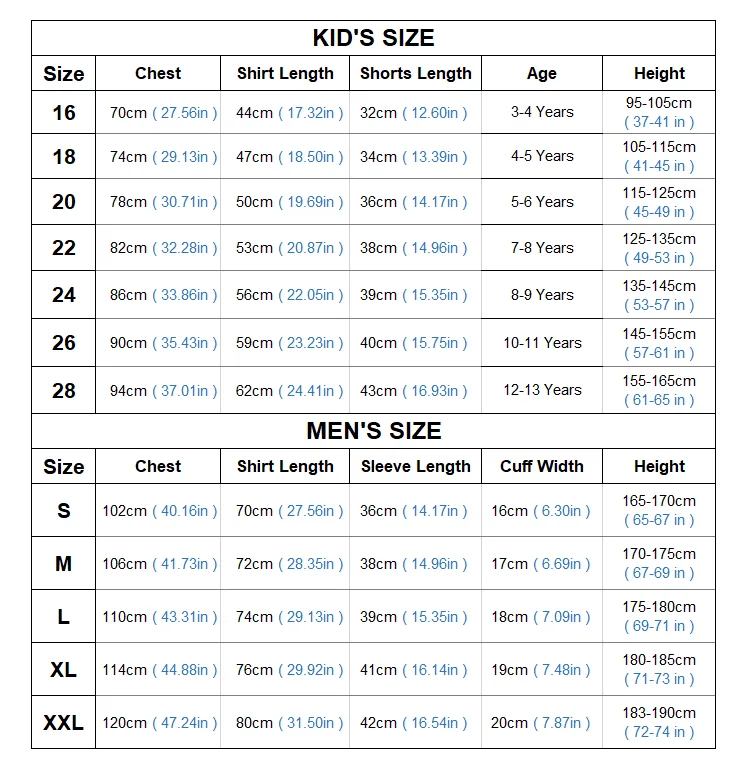The width and height of the screenshot is (749, 767).
Task: Click the 40cm shorts length cell
Action: pyautogui.click(x=413, y=343)
